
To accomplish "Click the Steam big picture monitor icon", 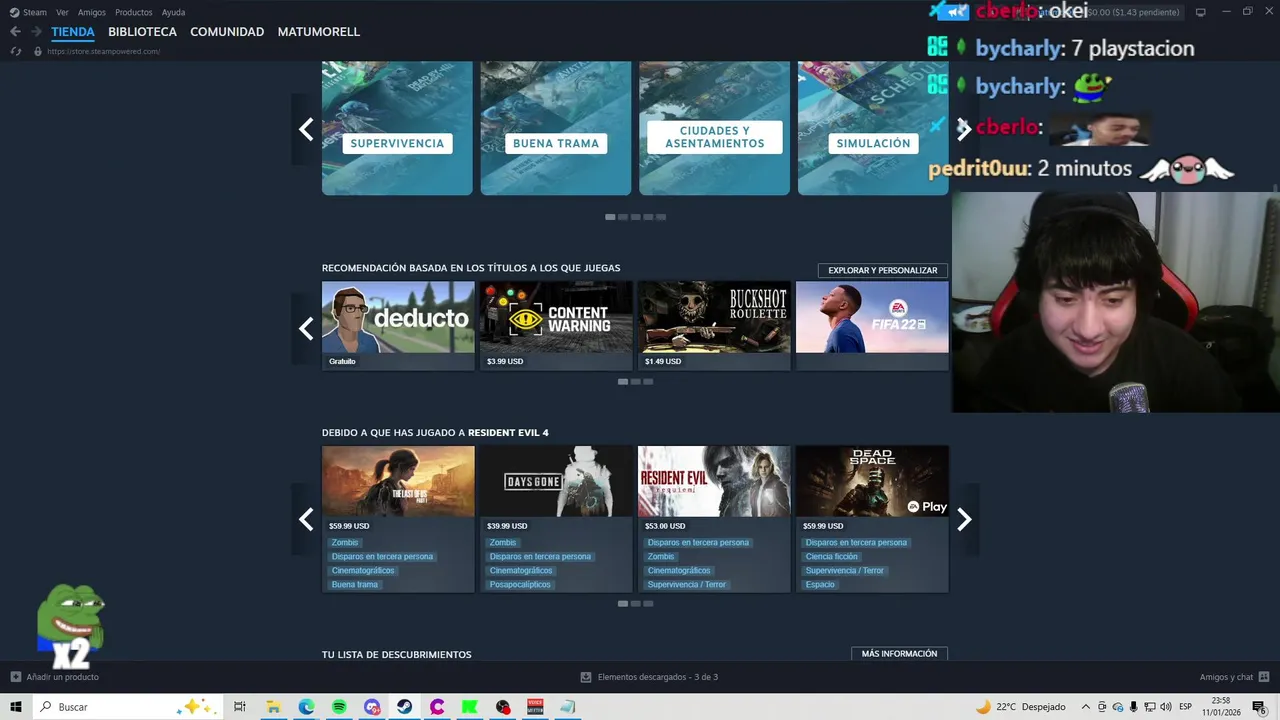I will point(1201,12).
